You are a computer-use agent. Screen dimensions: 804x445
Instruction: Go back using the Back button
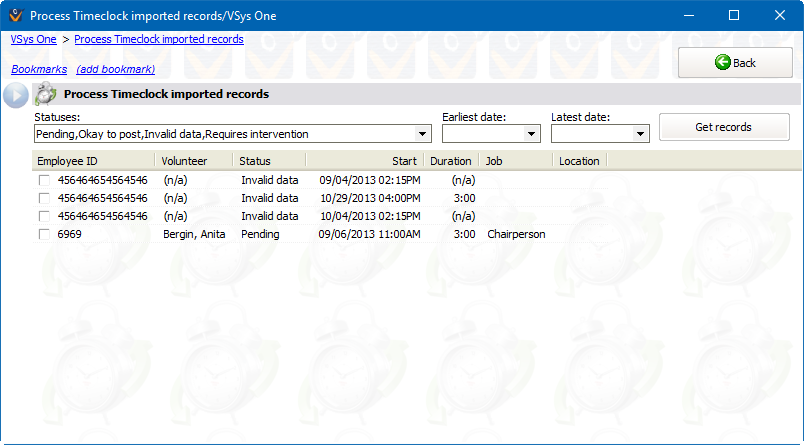(x=734, y=63)
